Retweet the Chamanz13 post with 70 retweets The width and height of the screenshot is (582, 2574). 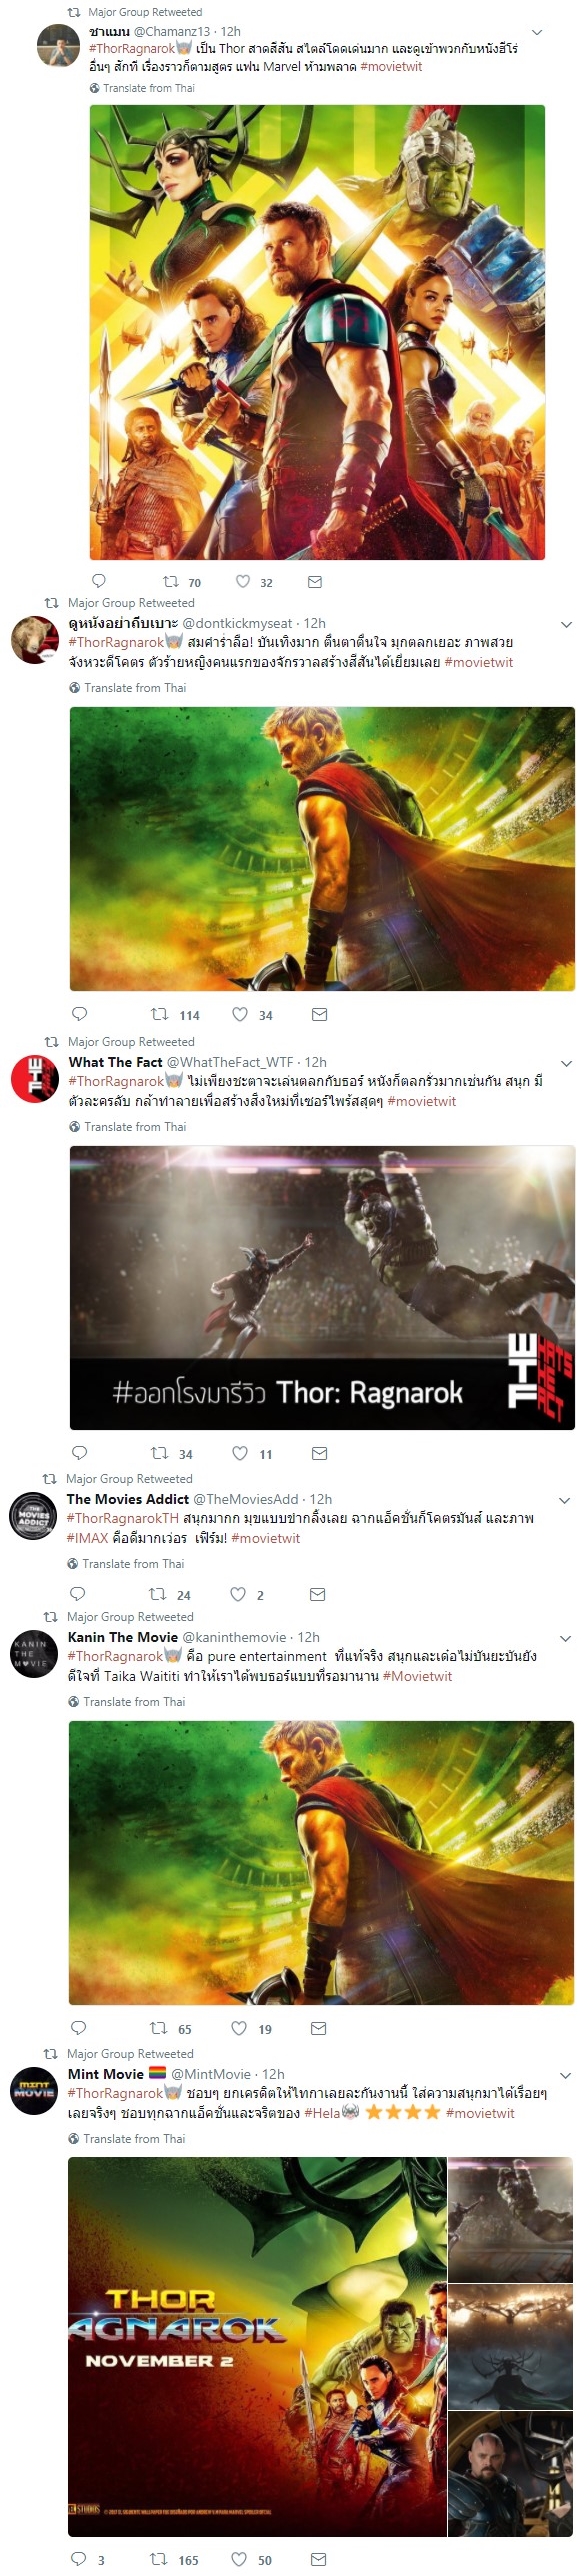(171, 581)
